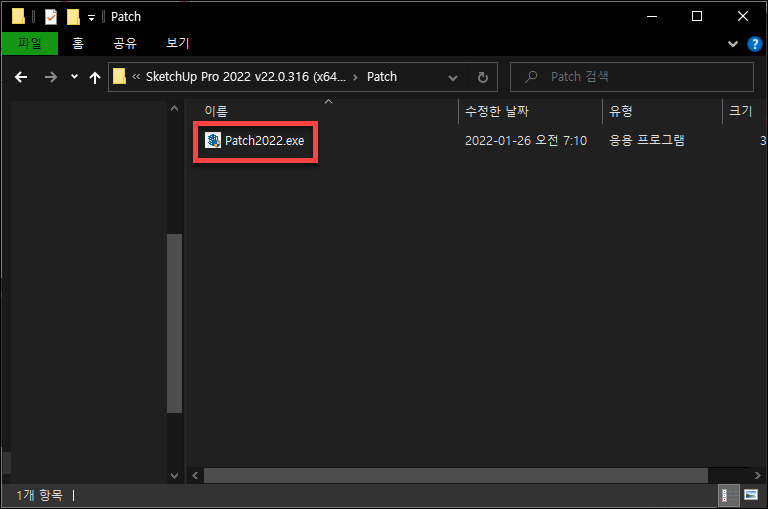Viewport: 768px width, 509px height.
Task: Click the navigation pane scroll up arrow
Action: (174, 108)
